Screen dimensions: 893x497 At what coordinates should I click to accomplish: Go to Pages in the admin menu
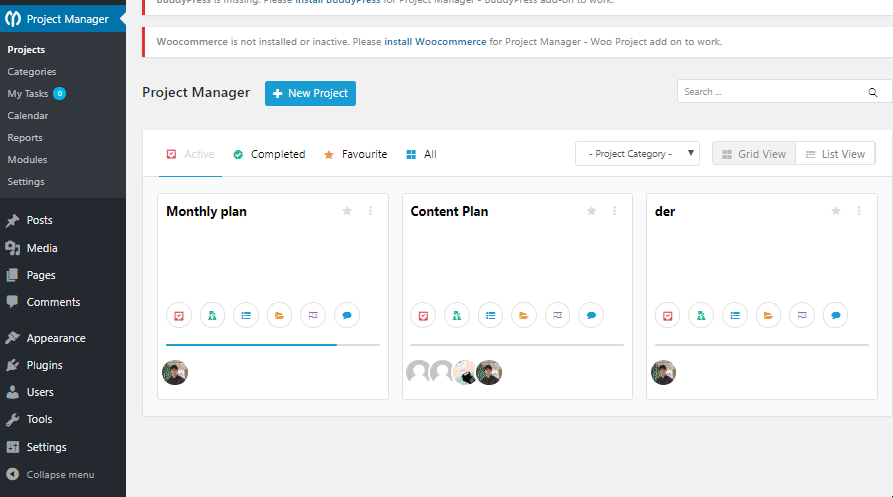point(41,275)
